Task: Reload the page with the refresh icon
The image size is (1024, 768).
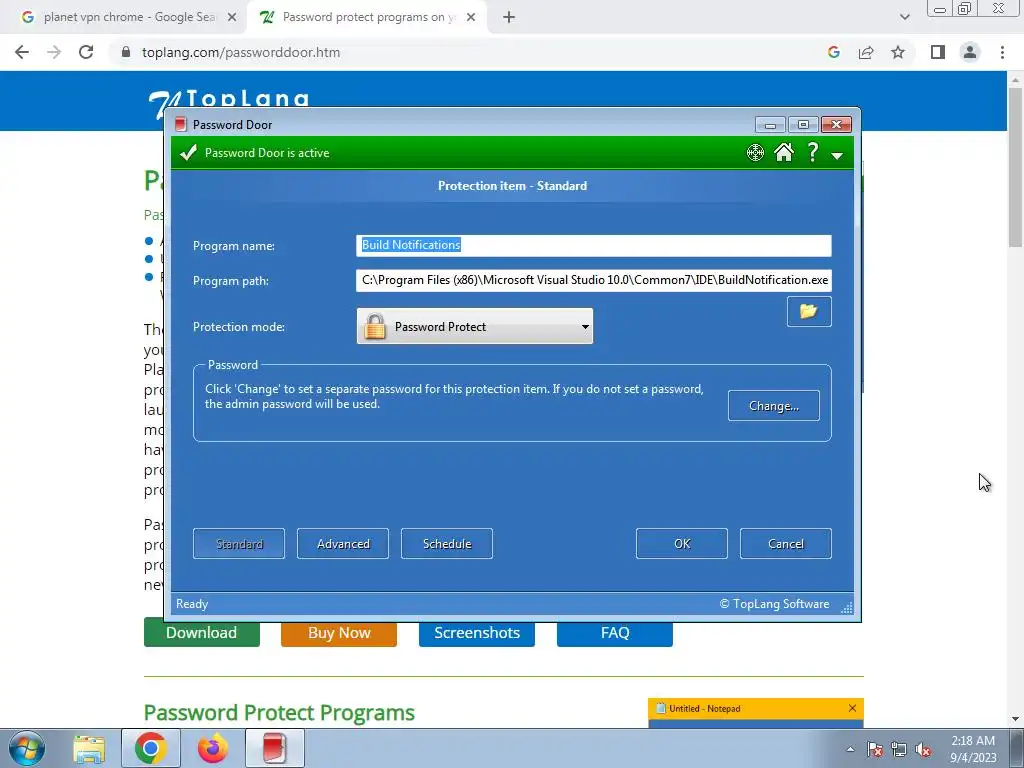Action: (x=86, y=52)
